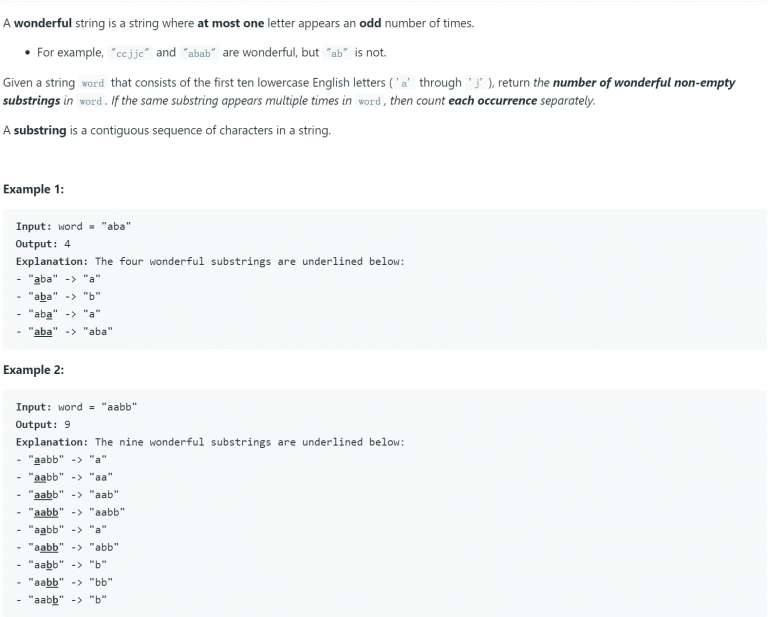This screenshot has height=617, width=768.
Task: Click the 'j' inline code character
Action: [x=476, y=83]
